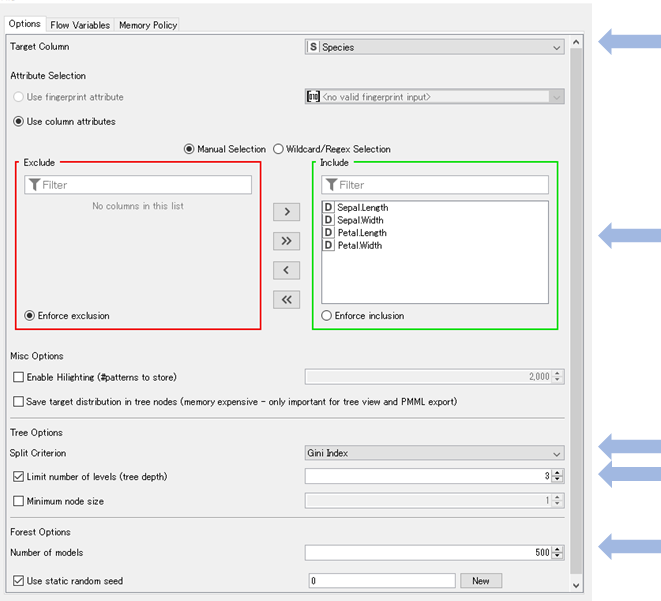The width and height of the screenshot is (661, 601).
Task: Enable Minimum node size checkbox
Action: point(18,501)
